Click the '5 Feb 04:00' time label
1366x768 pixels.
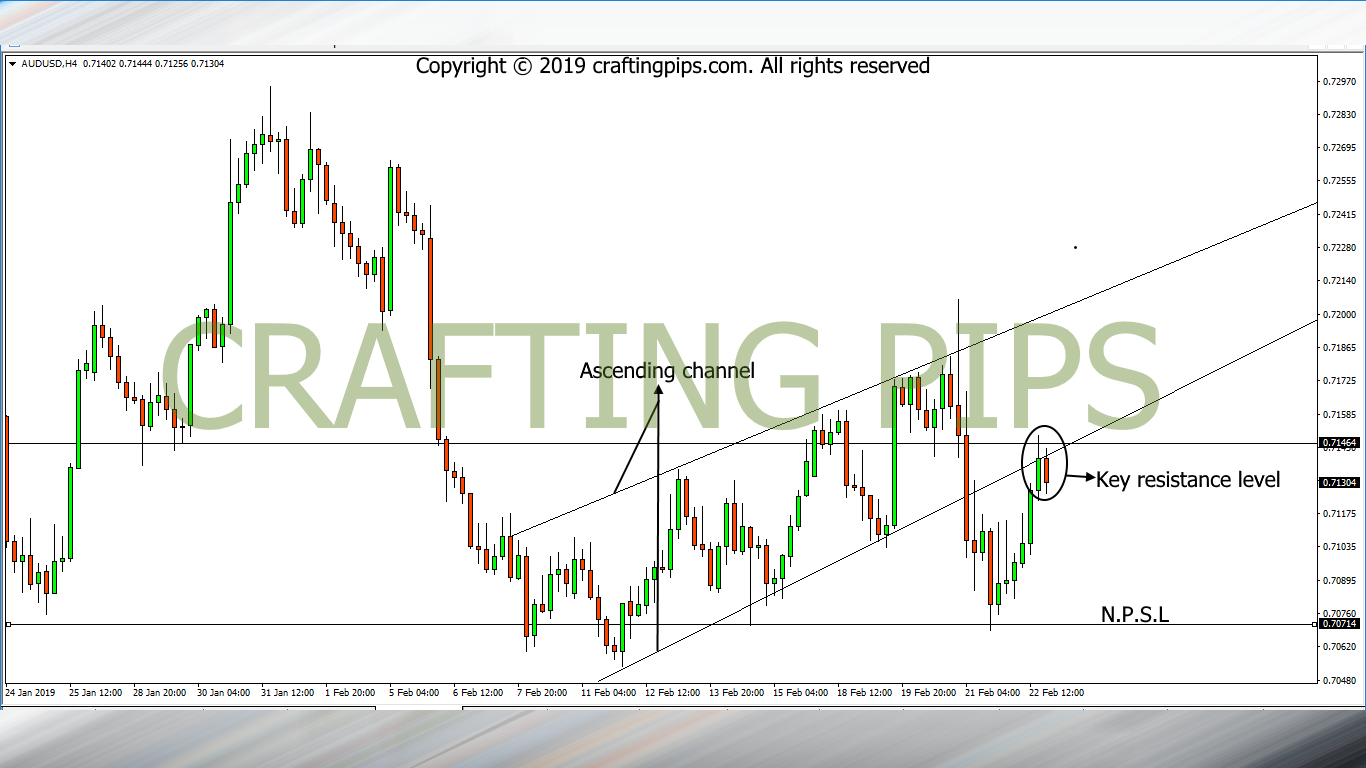click(x=416, y=692)
